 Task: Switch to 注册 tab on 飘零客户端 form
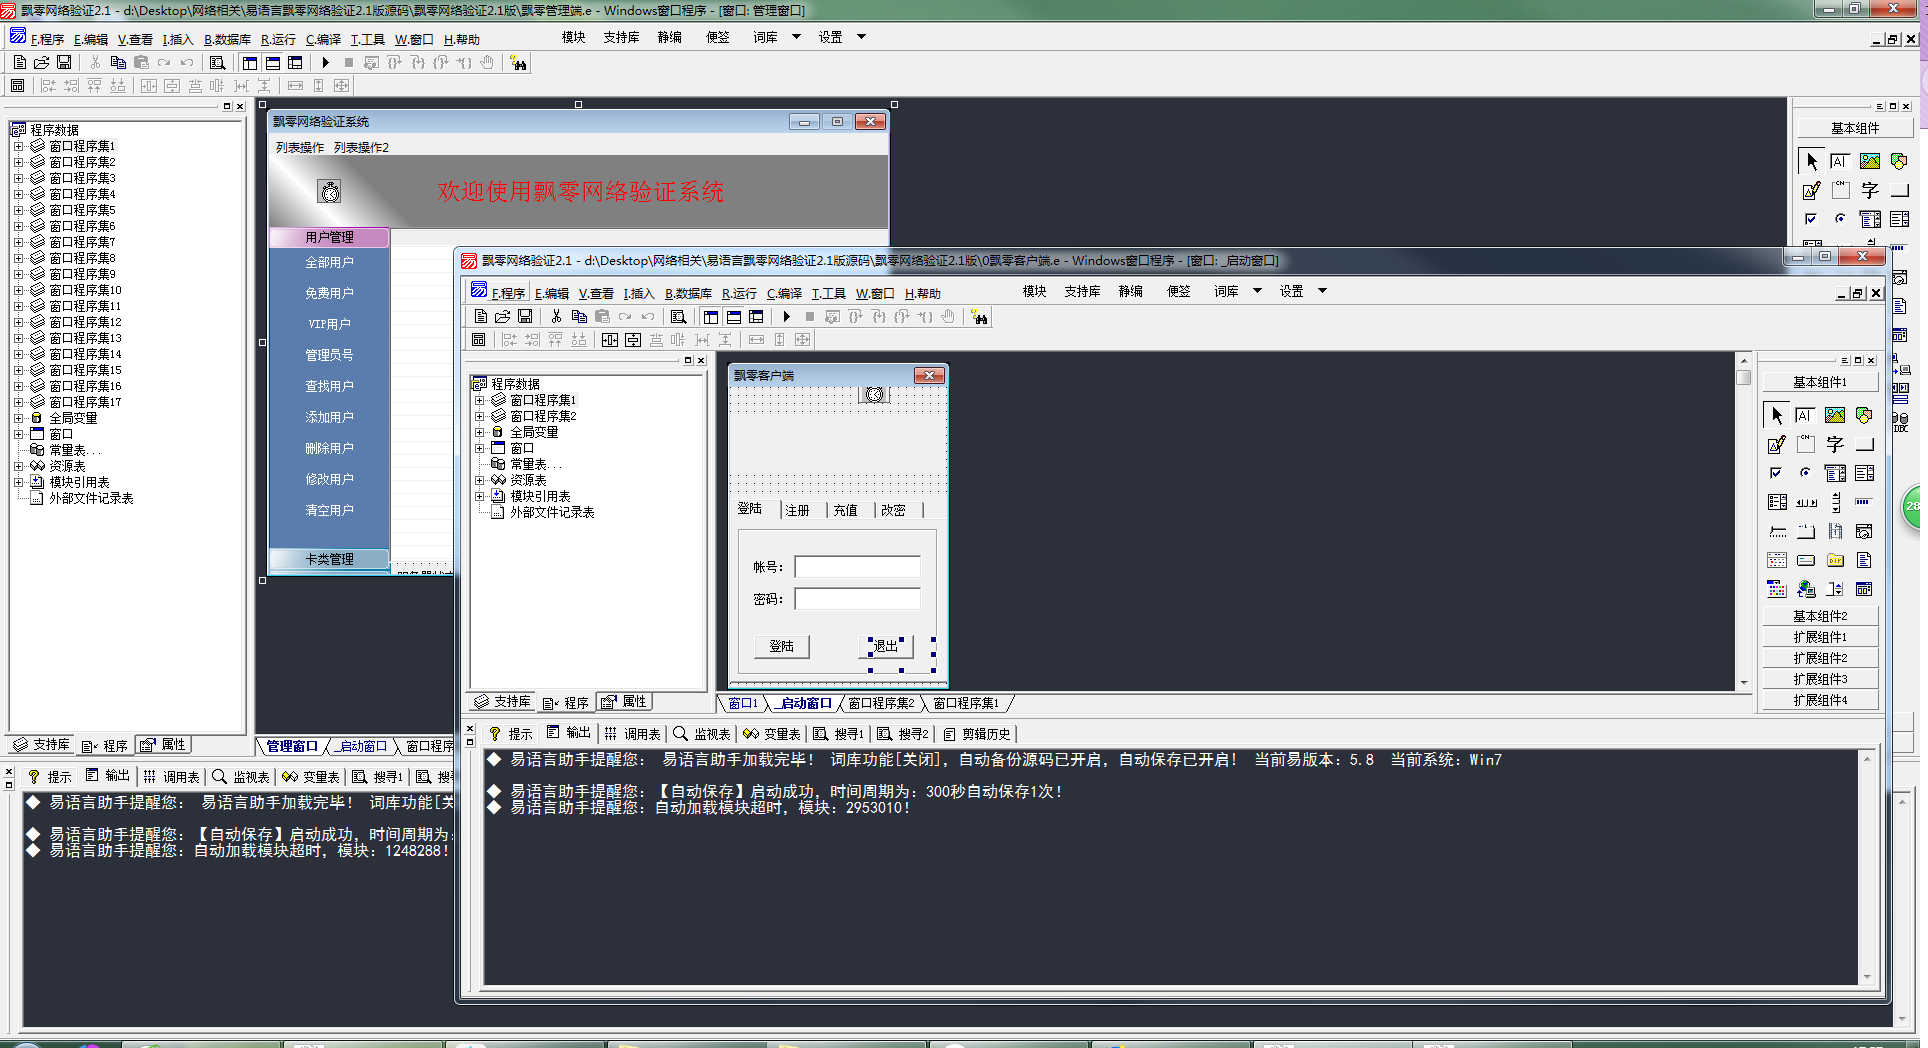[797, 510]
